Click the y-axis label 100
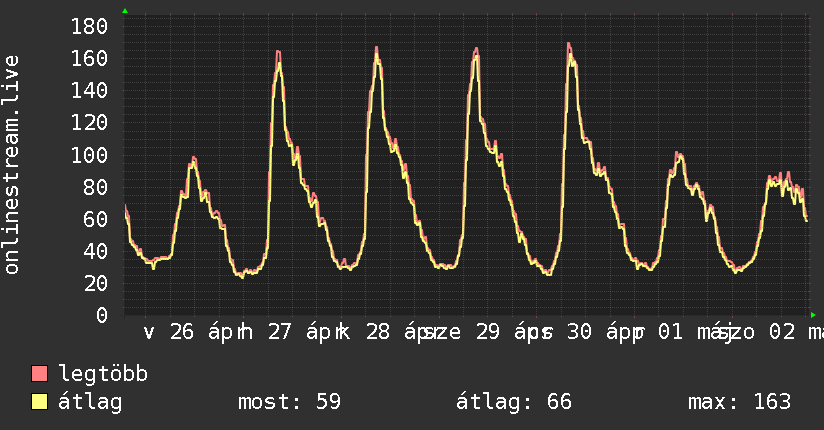Screen dimensions: 824x430 89,155
